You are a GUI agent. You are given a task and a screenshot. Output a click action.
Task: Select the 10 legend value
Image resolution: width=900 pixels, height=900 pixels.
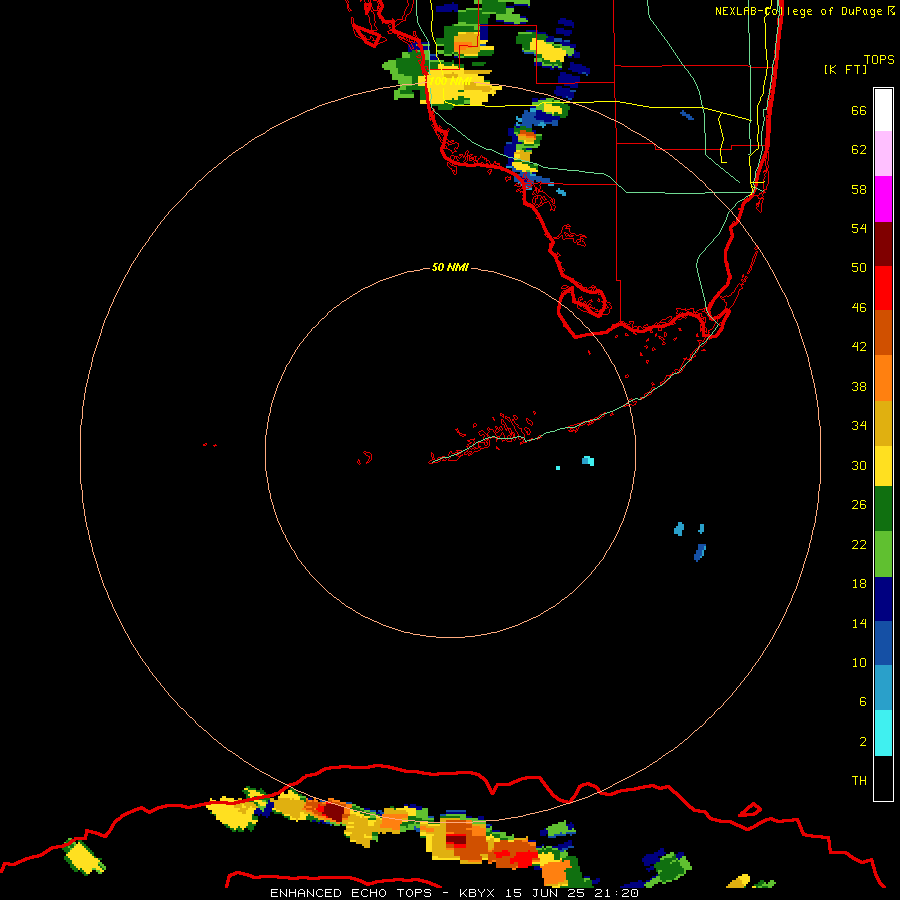[859, 662]
